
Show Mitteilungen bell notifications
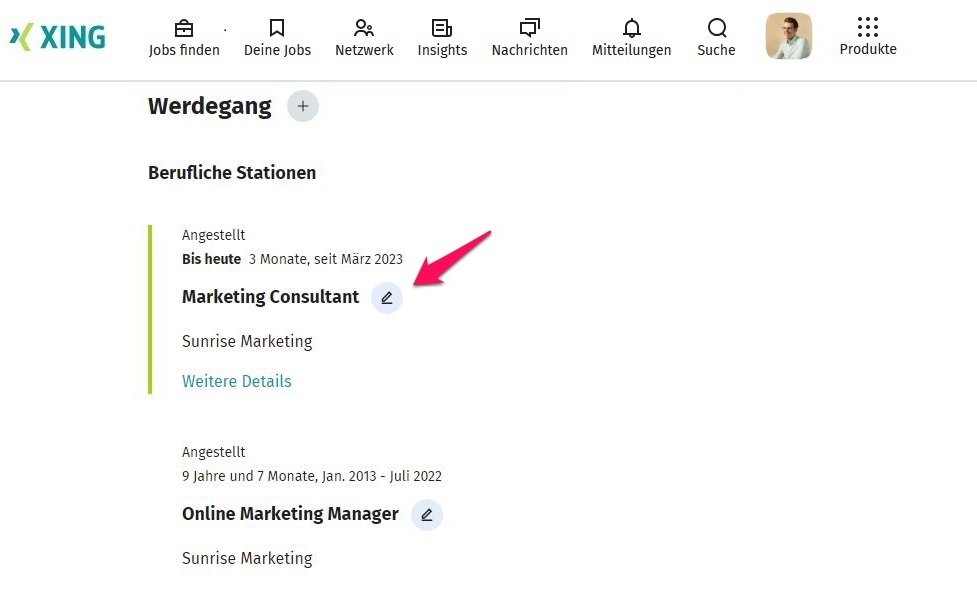click(x=631, y=28)
